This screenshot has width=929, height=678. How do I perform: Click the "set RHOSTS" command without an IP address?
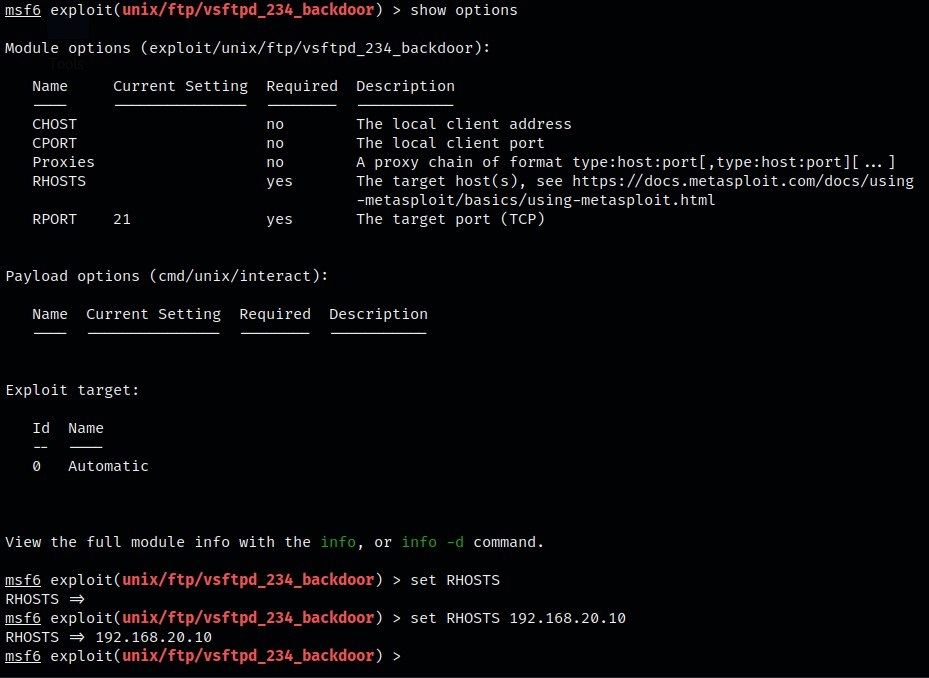(x=455, y=580)
